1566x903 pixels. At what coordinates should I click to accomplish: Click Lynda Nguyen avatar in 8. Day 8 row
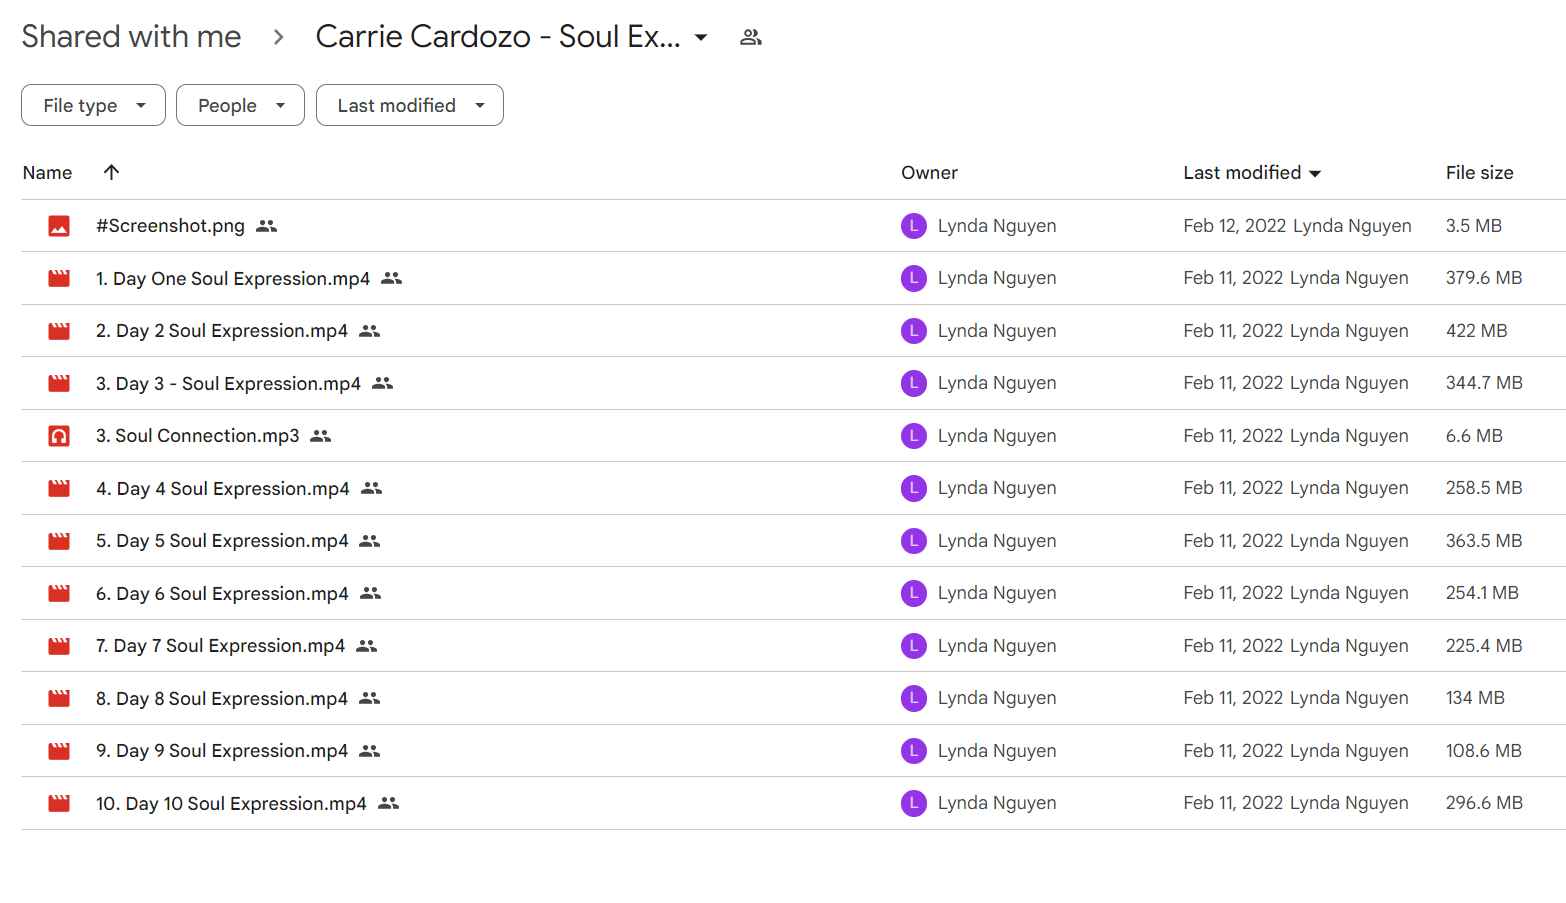[914, 698]
